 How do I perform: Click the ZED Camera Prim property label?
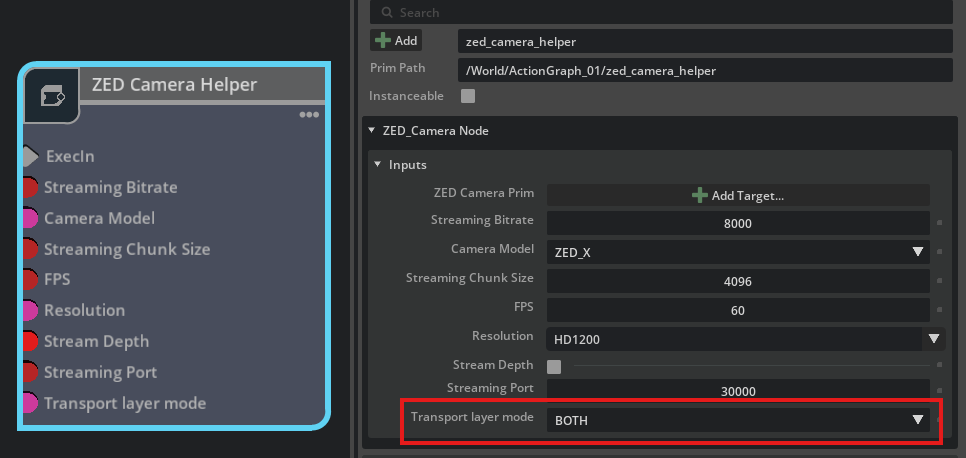[x=484, y=192]
